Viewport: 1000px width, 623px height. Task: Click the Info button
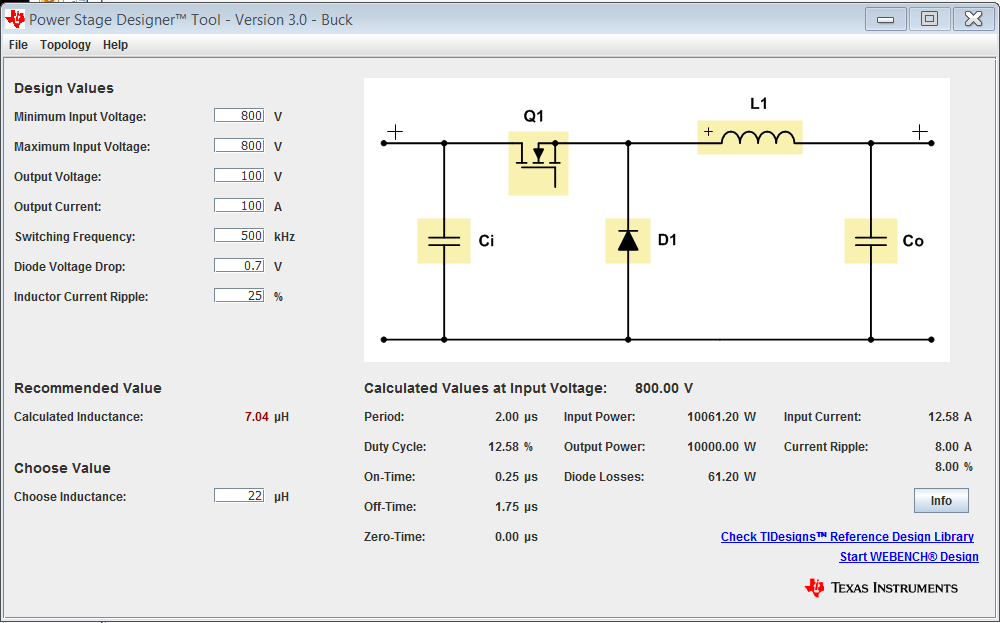click(x=941, y=501)
